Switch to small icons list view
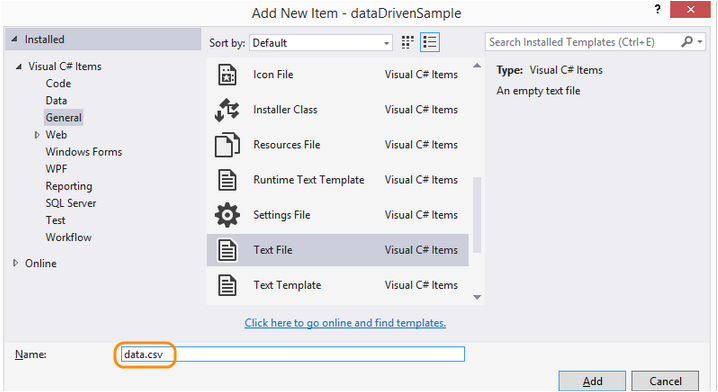This screenshot has width=718, height=392. click(430, 43)
